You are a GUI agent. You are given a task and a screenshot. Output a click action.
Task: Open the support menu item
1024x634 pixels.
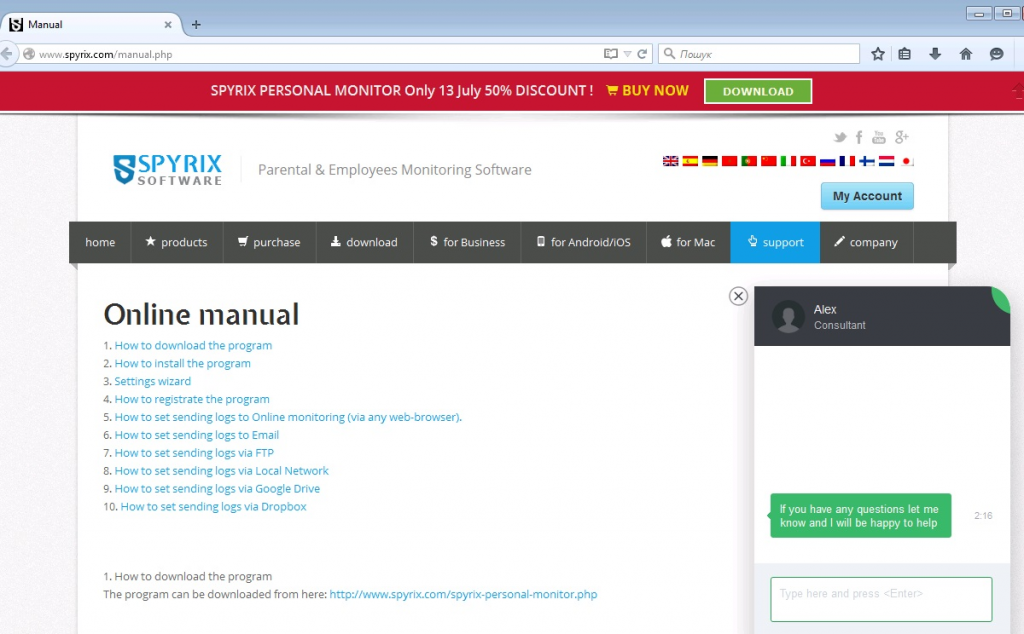click(x=775, y=242)
